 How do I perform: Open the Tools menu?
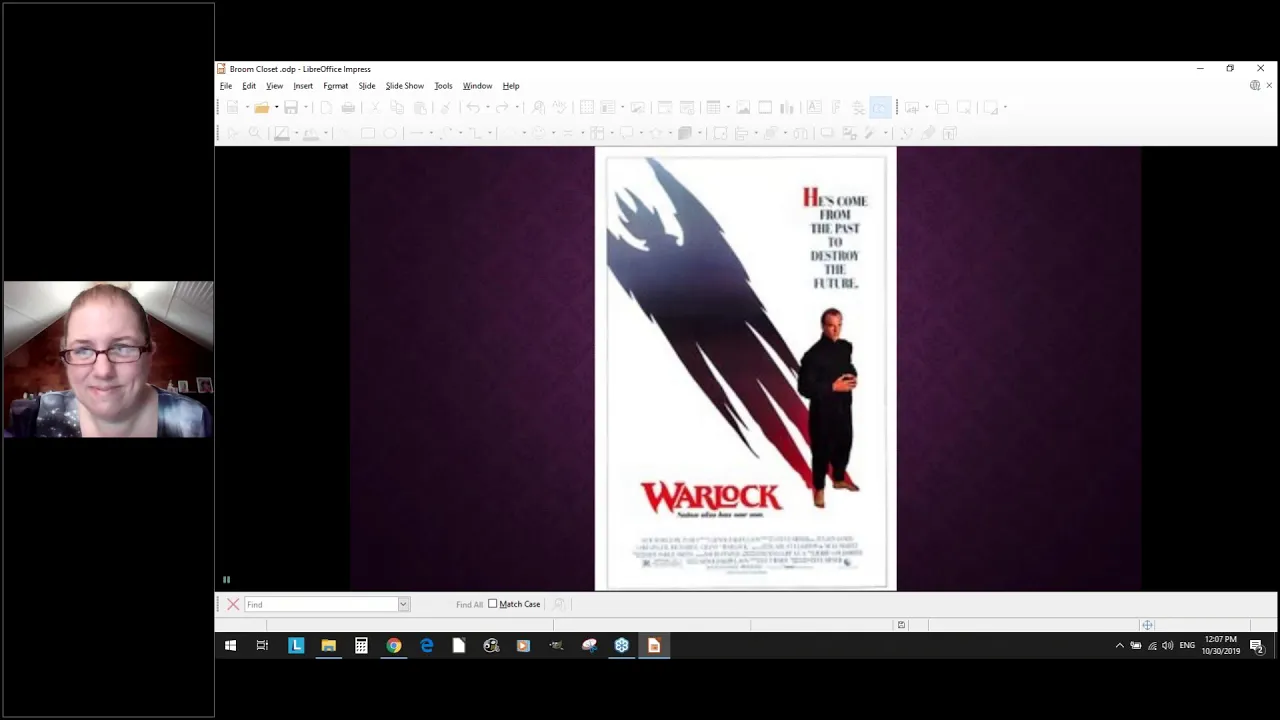[443, 86]
